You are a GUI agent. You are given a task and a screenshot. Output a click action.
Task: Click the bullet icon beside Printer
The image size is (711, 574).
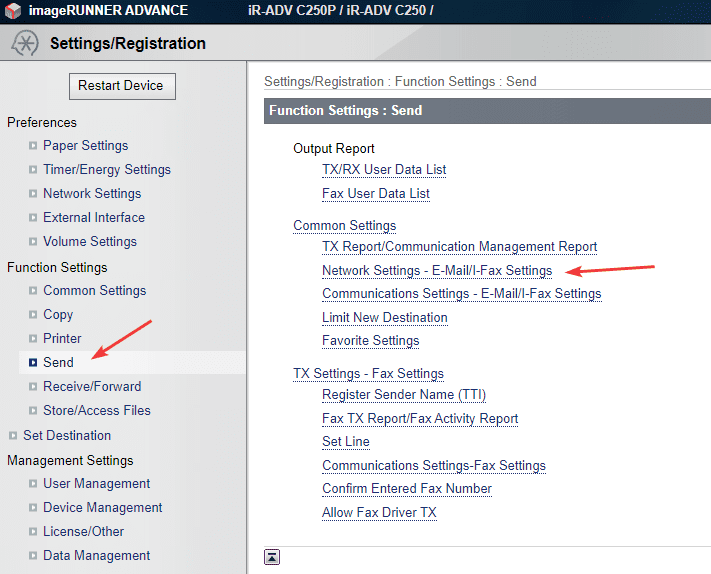[33, 339]
